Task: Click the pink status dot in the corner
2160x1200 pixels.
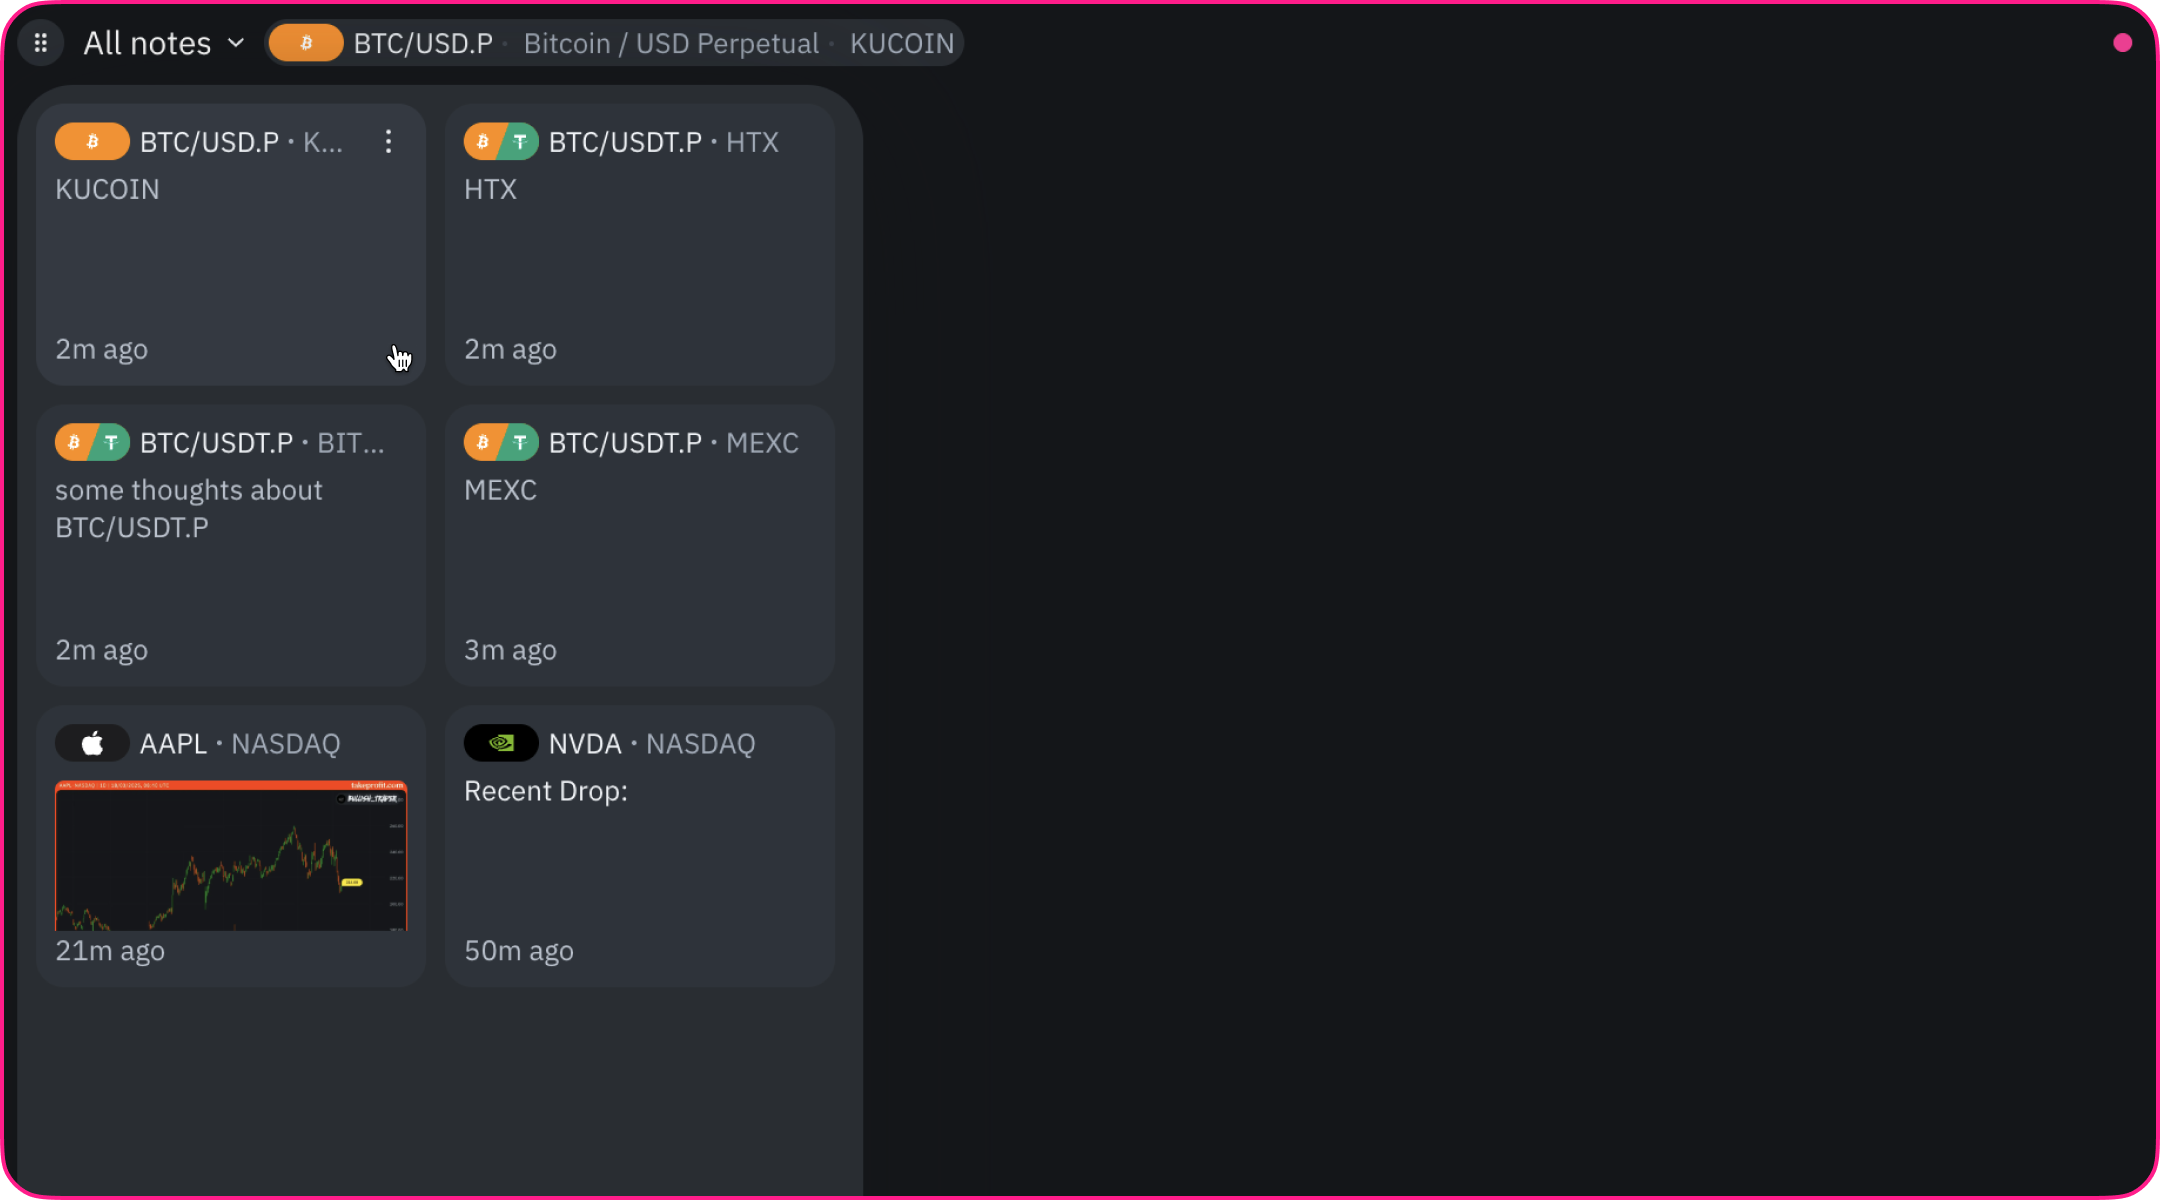Action: [x=2122, y=43]
